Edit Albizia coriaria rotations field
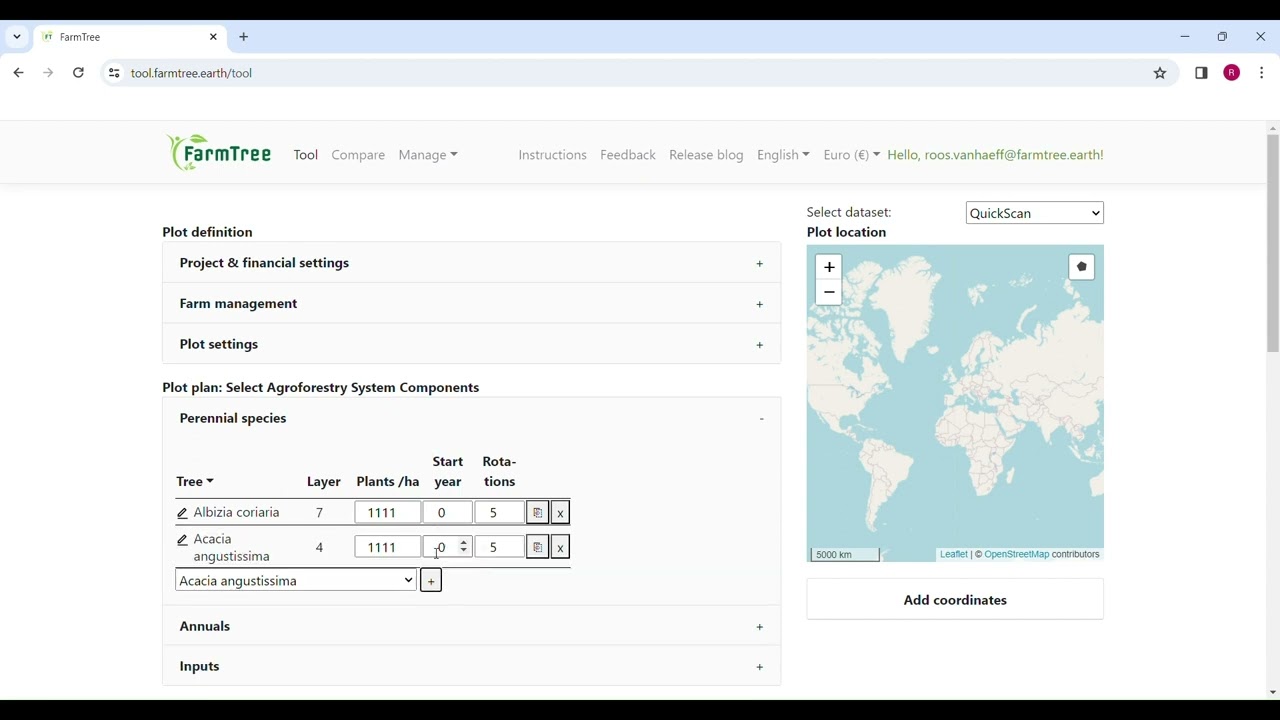The width and height of the screenshot is (1280, 720). pyautogui.click(x=499, y=513)
